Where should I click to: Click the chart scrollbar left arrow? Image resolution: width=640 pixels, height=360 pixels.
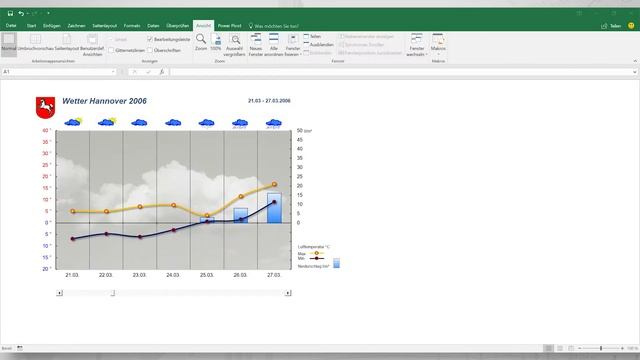60,293
